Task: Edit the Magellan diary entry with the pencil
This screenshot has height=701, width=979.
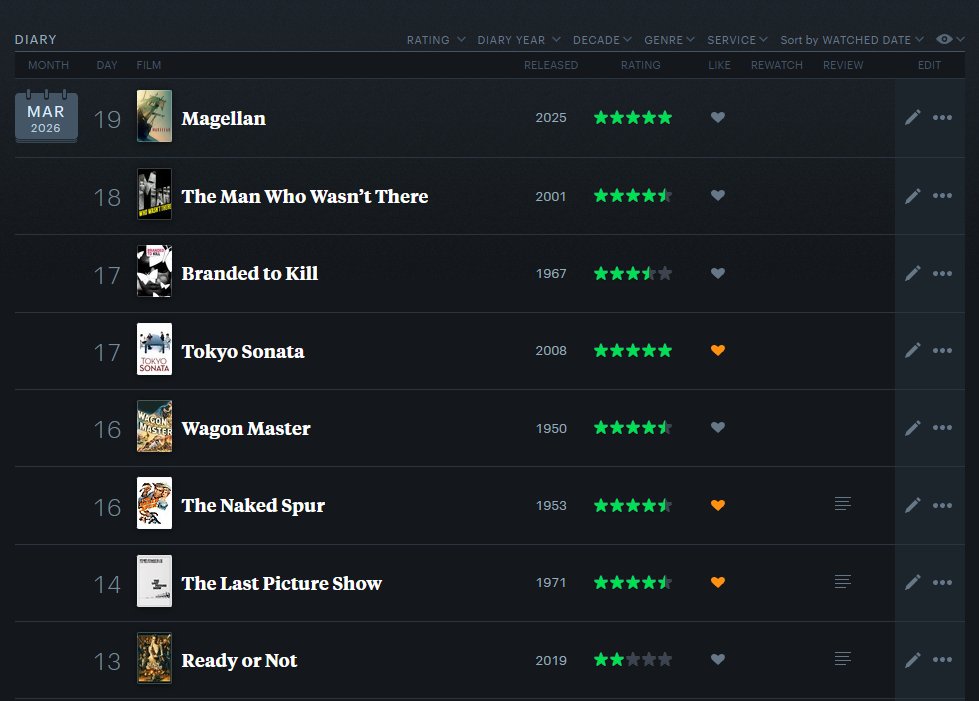Action: click(912, 117)
